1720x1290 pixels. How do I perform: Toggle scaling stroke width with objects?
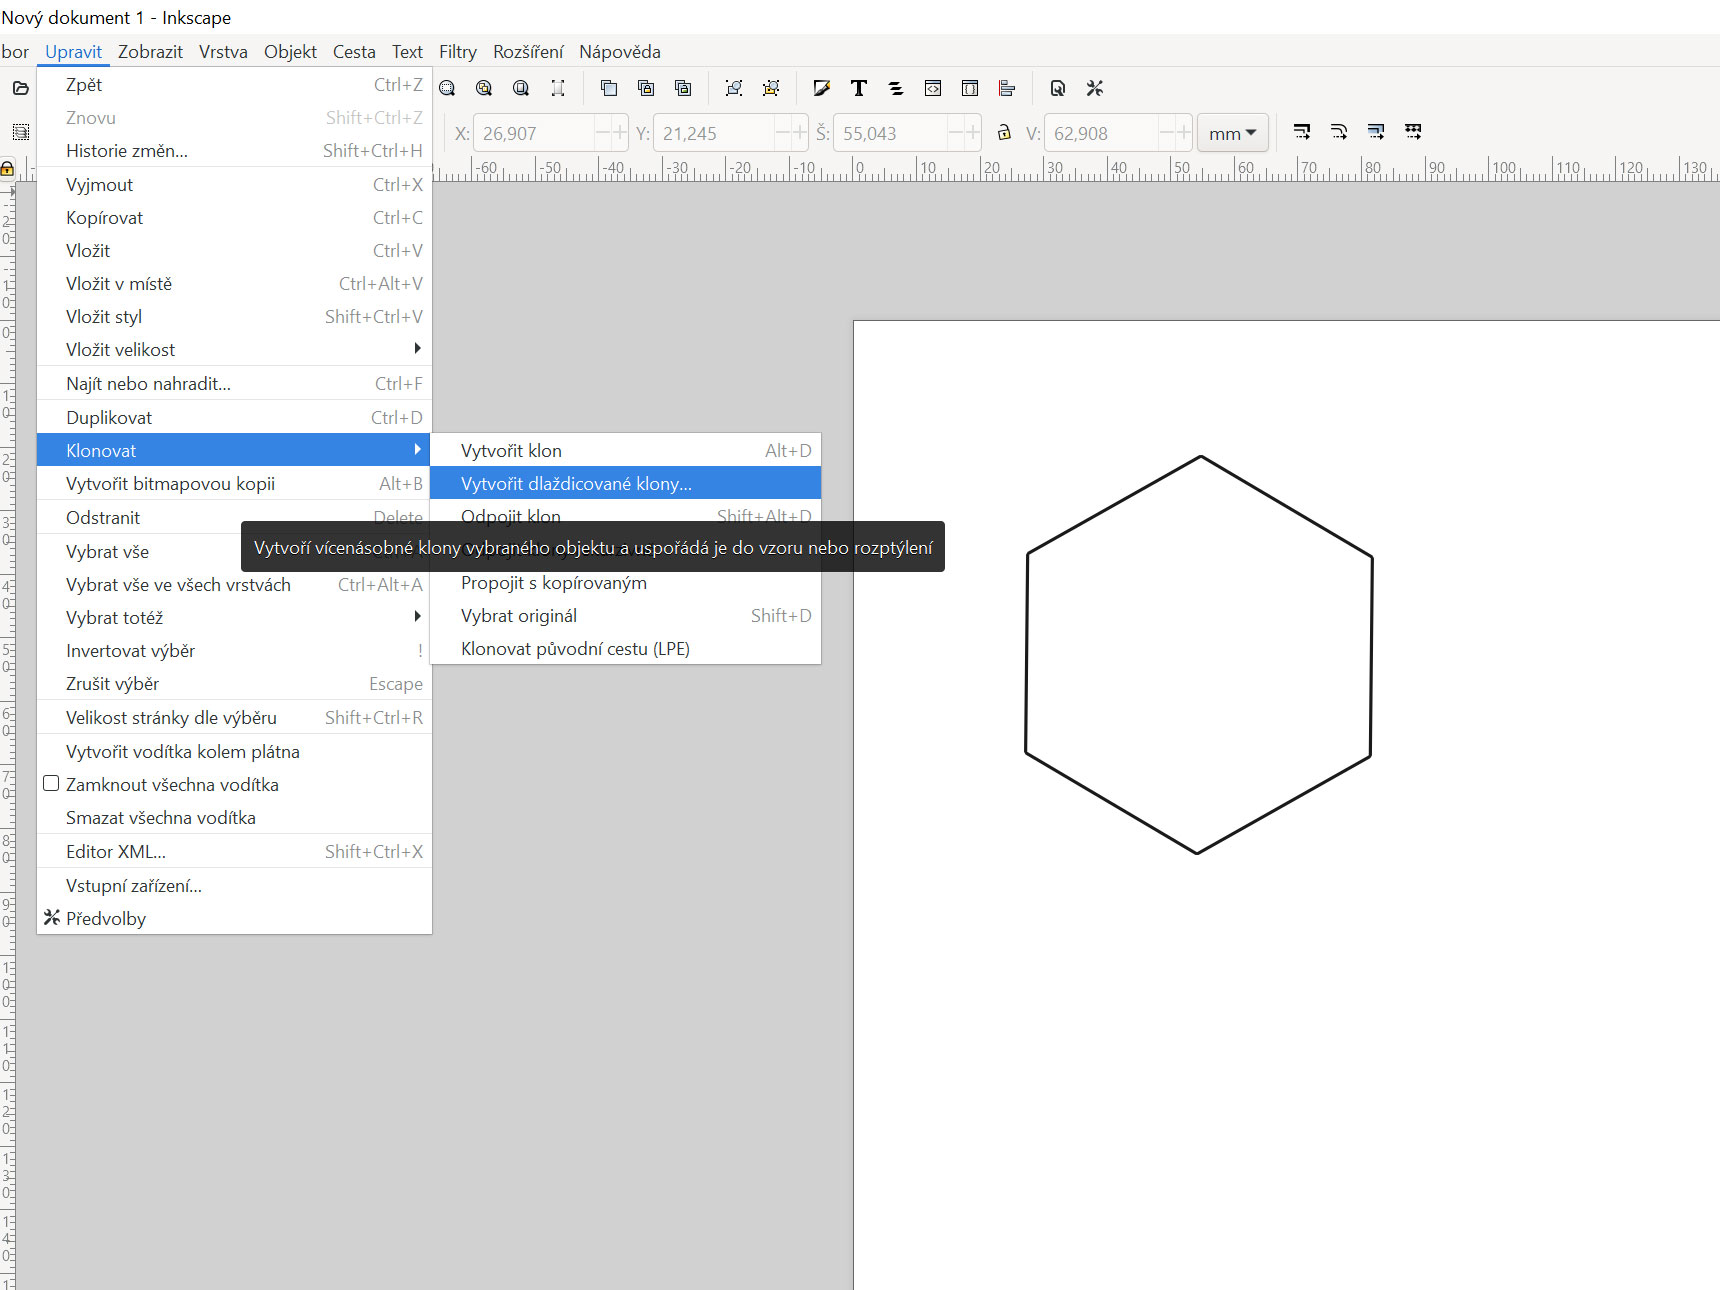(x=1302, y=132)
